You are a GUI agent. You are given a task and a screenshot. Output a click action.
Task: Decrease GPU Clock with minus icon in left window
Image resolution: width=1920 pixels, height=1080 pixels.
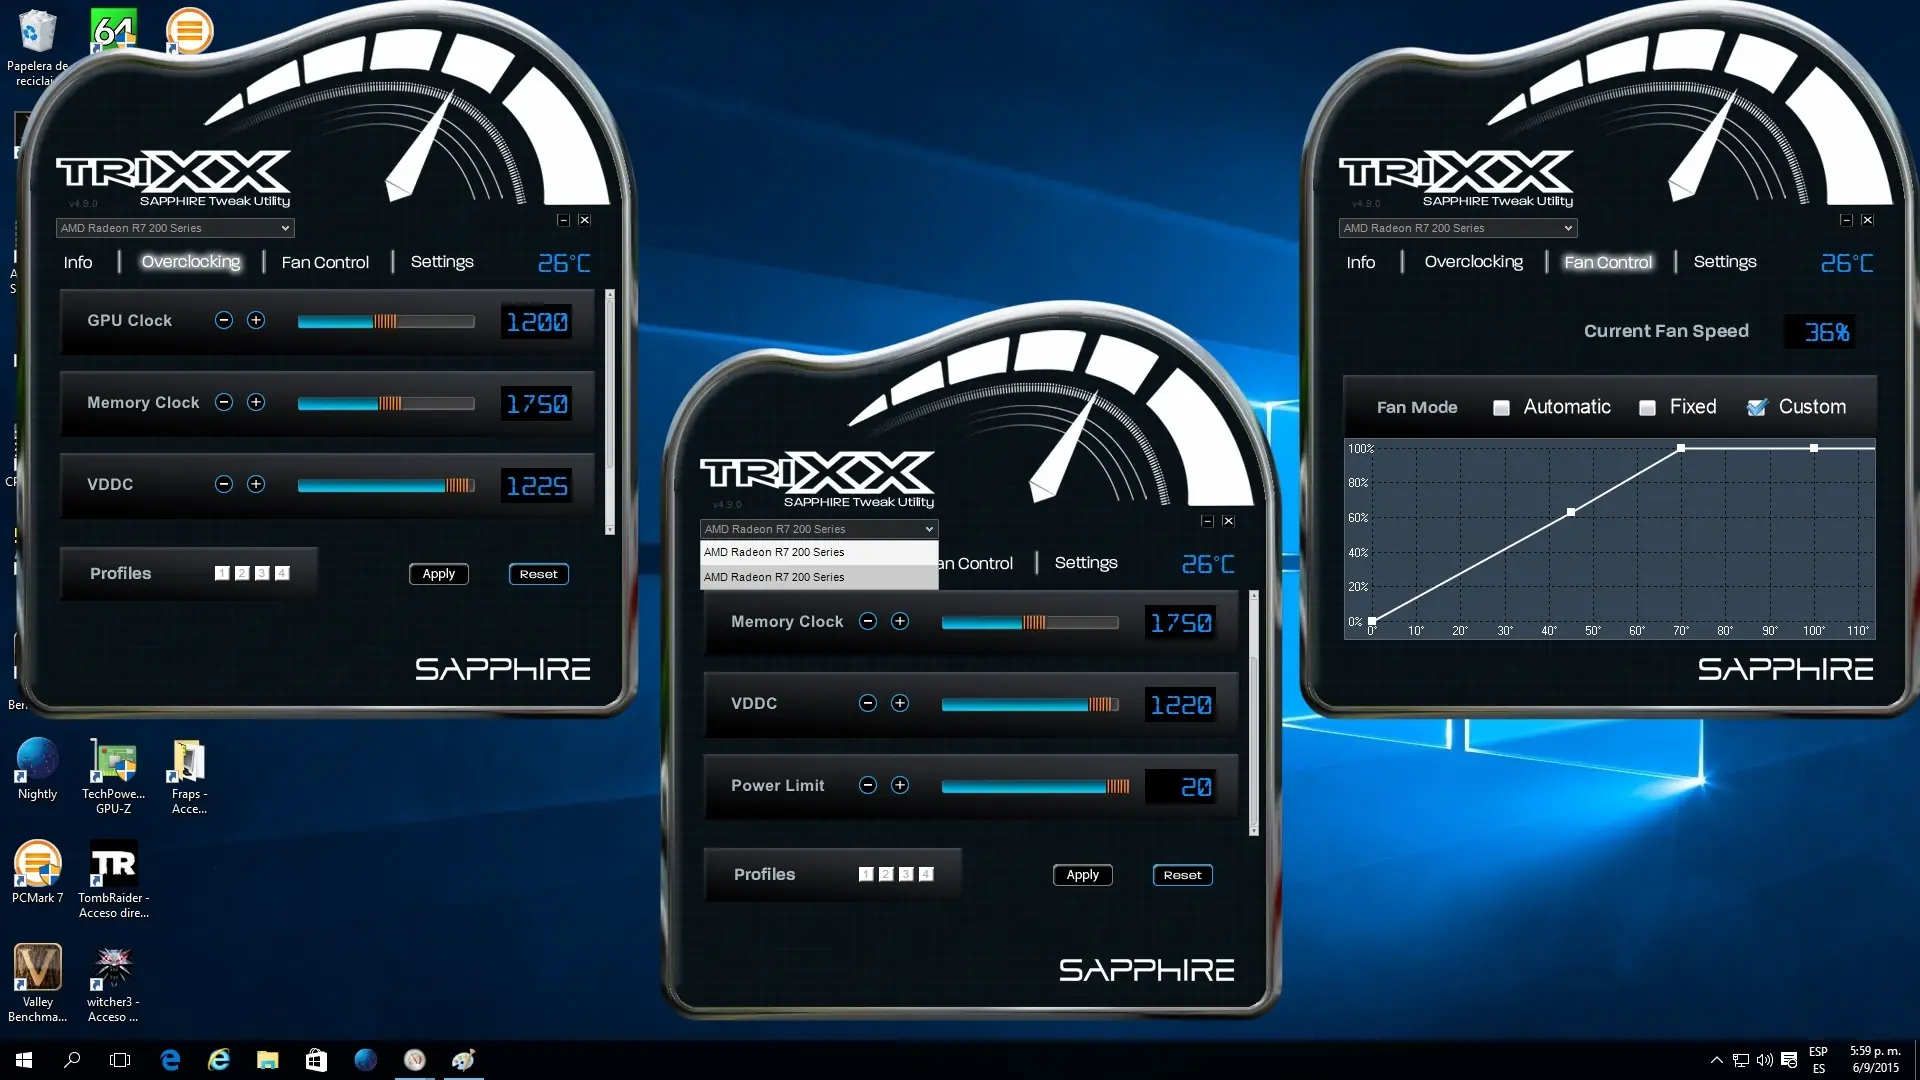(x=224, y=320)
